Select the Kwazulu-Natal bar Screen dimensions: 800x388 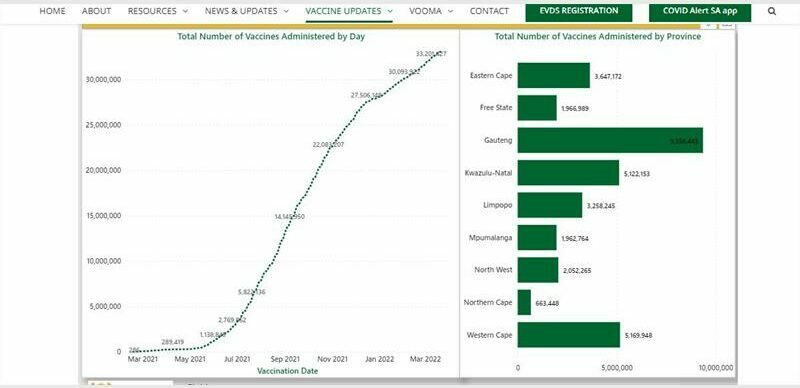[568, 173]
